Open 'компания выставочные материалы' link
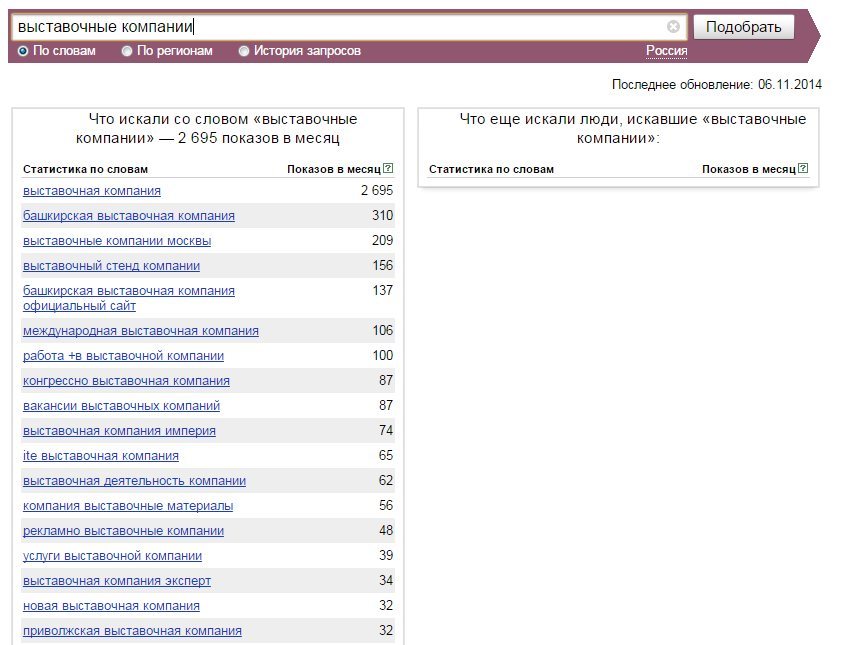 tap(128, 506)
